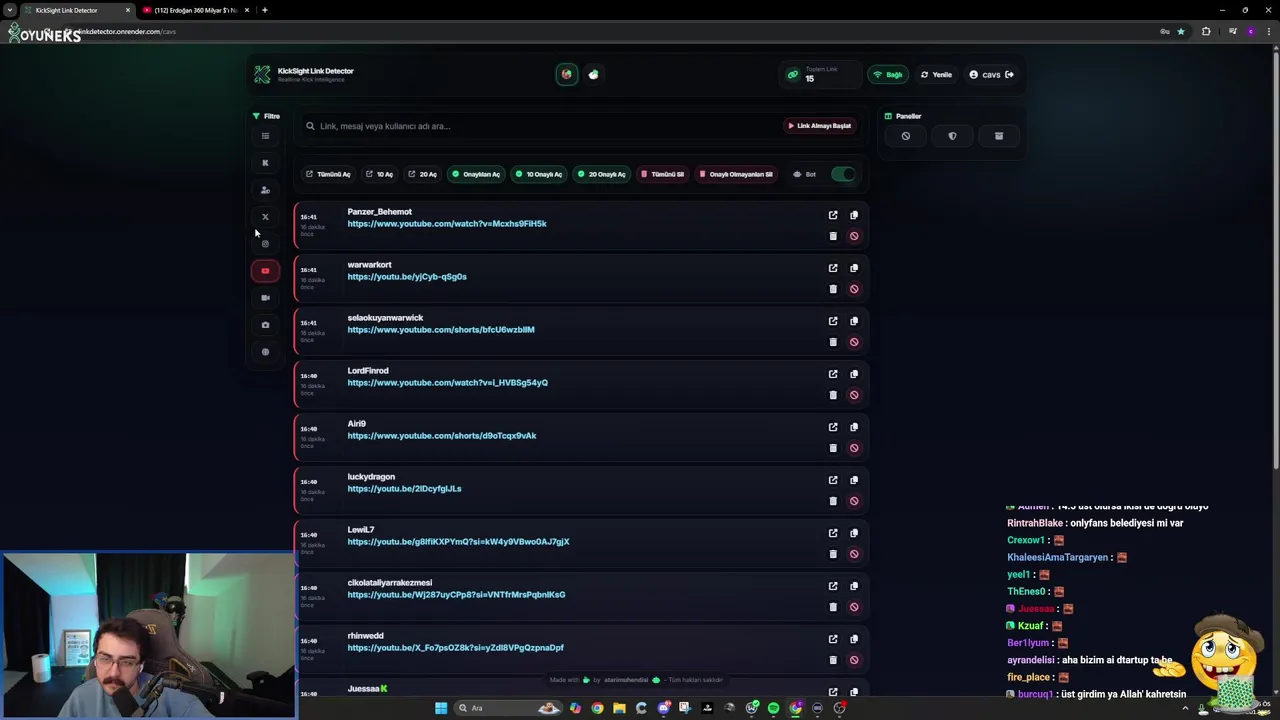Viewport: 1280px width, 720px height.
Task: Click the 20 Aç button
Action: 422,174
